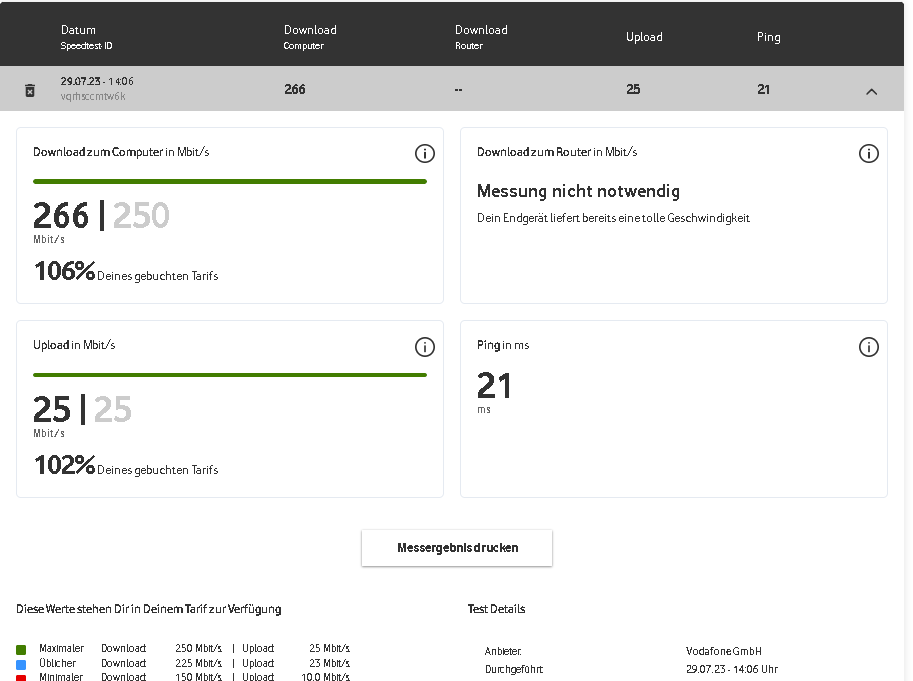Screen dimensions: 913x681
Task: Select the Speedtest ID vqrhsccmtw6k
Action: (93, 97)
